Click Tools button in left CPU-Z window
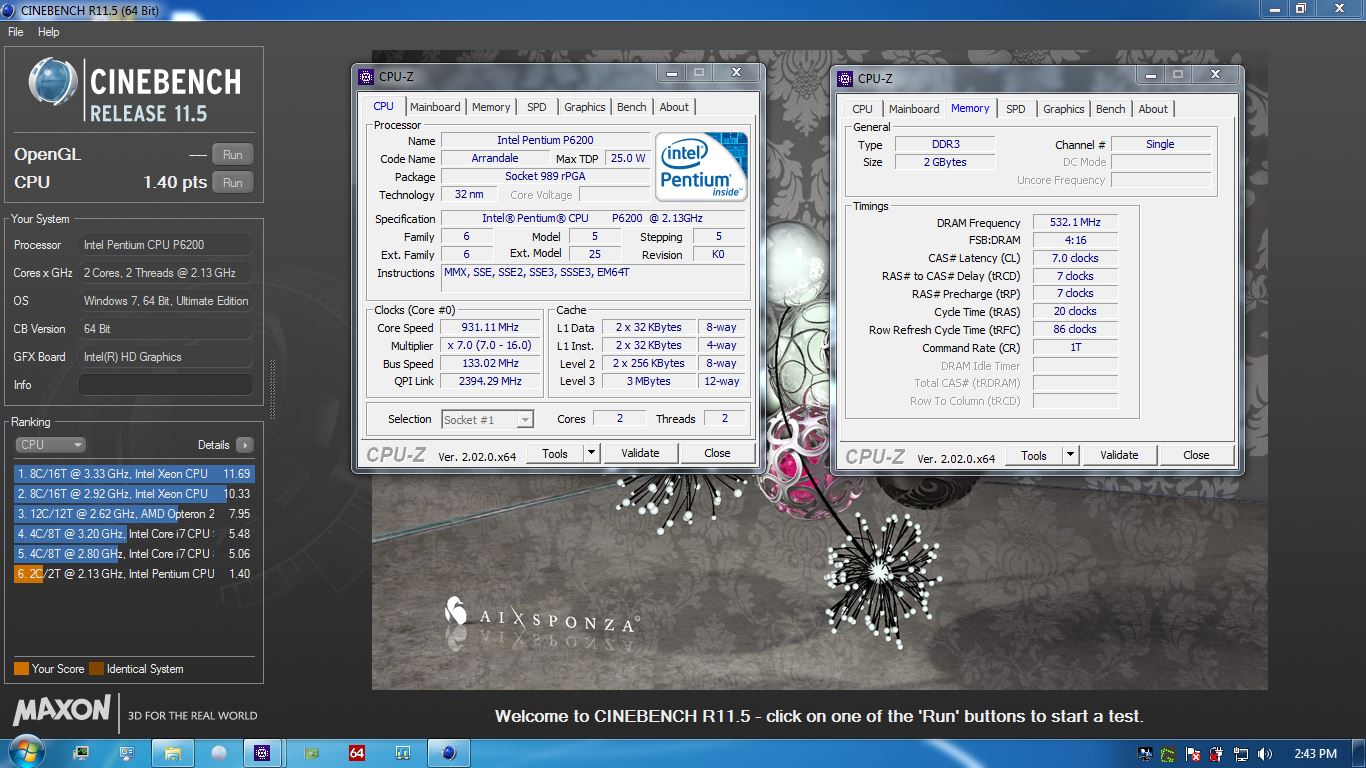Image resolution: width=1366 pixels, height=768 pixels. [x=555, y=453]
